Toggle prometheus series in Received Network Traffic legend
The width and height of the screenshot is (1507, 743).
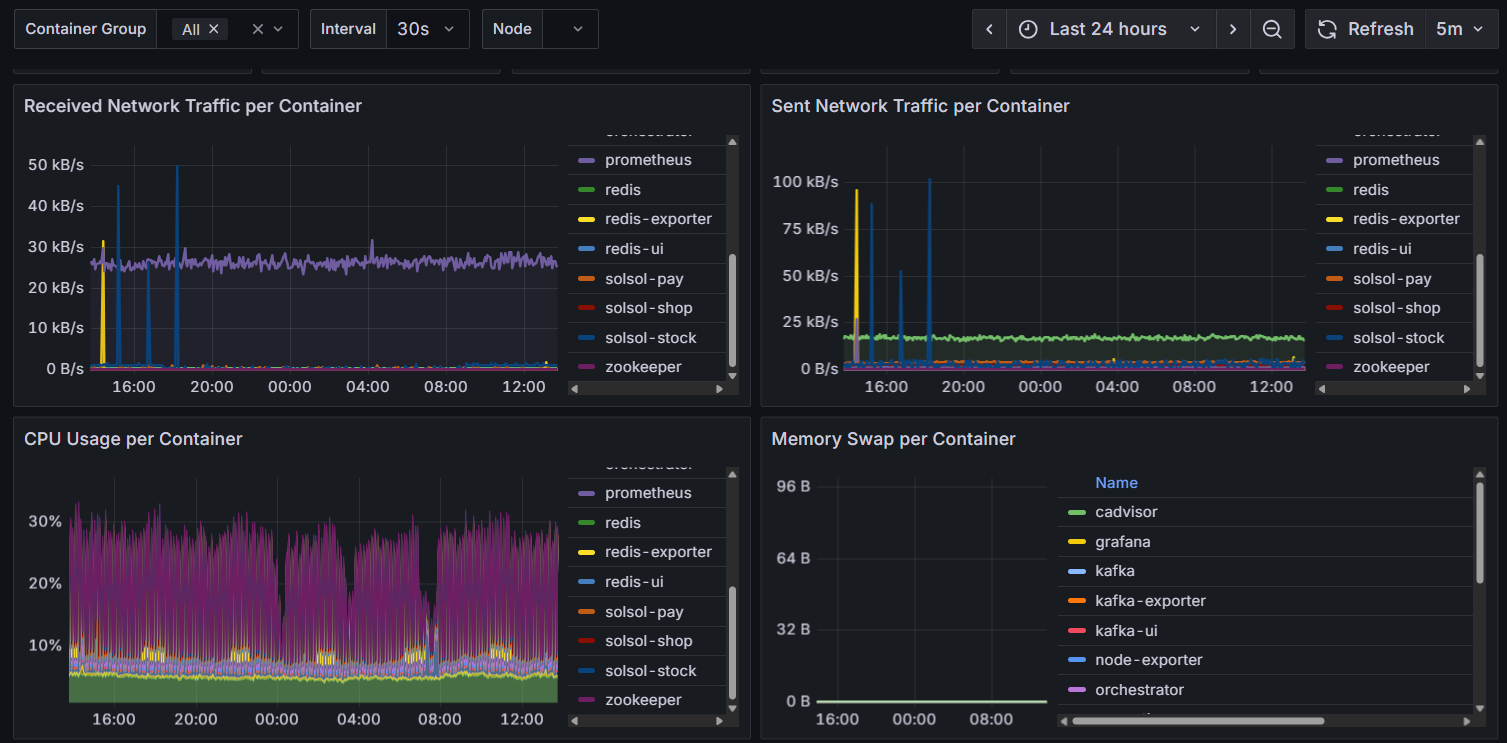pyautogui.click(x=646, y=160)
